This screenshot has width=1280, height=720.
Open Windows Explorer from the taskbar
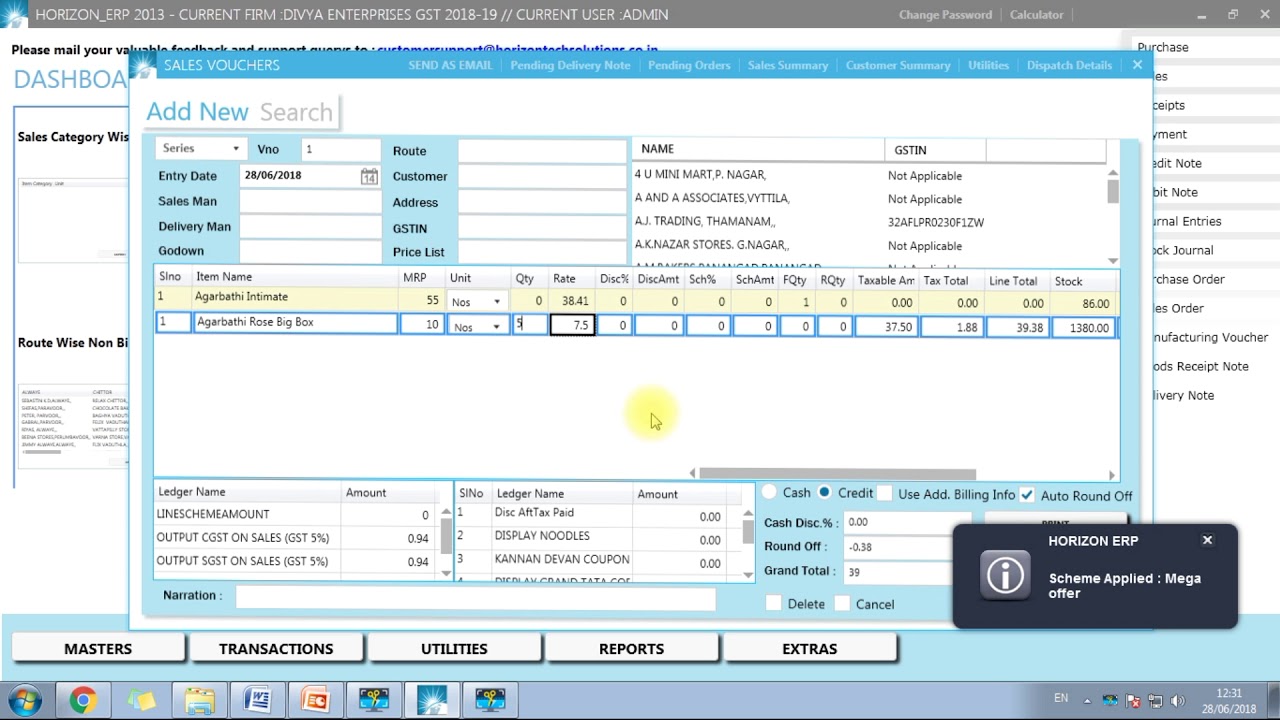(x=199, y=700)
